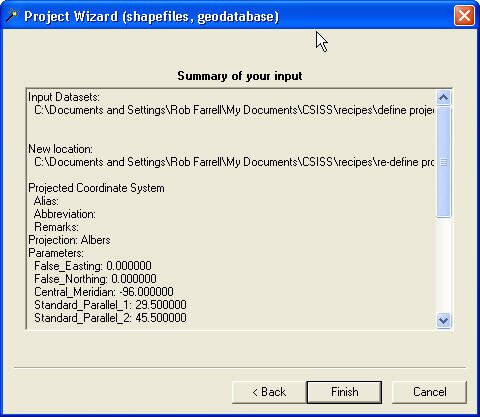480x417 pixels.
Task: Click empty scrollbar track below thumb
Action: click(444, 265)
